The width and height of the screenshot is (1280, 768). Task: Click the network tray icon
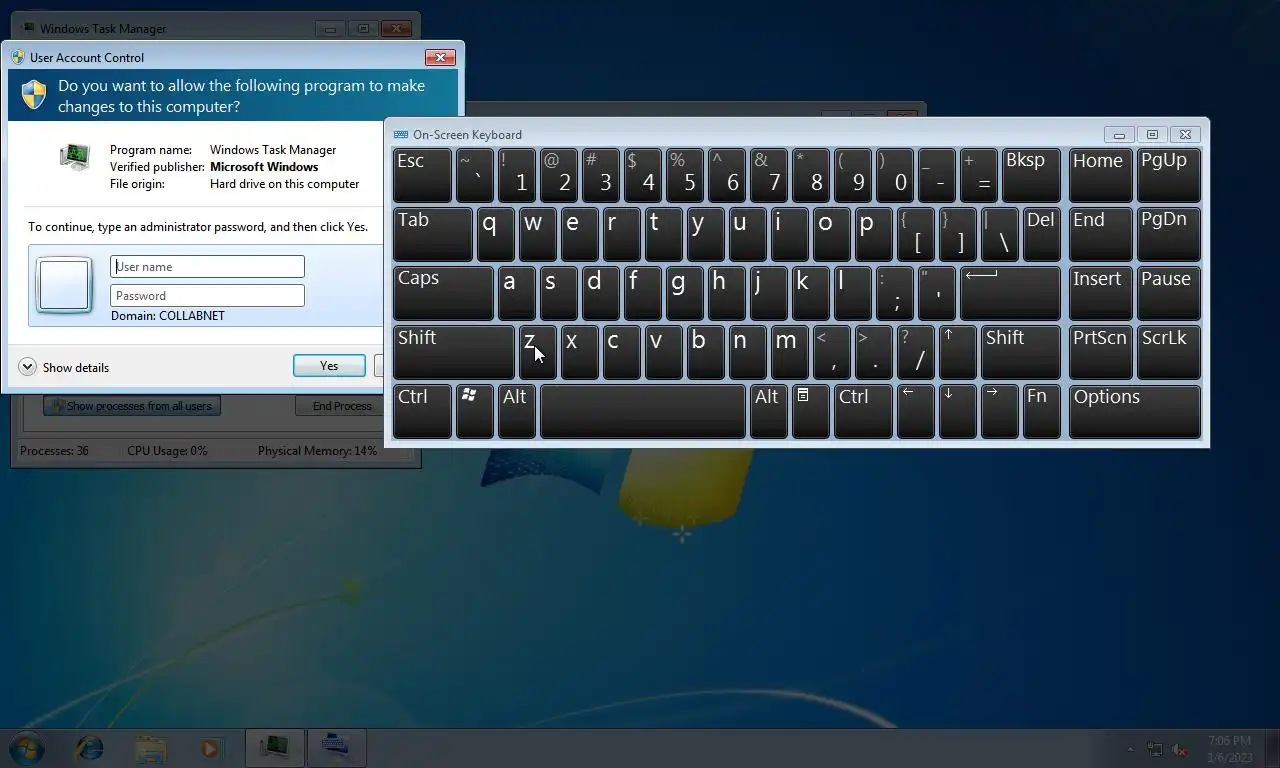[1155, 749]
